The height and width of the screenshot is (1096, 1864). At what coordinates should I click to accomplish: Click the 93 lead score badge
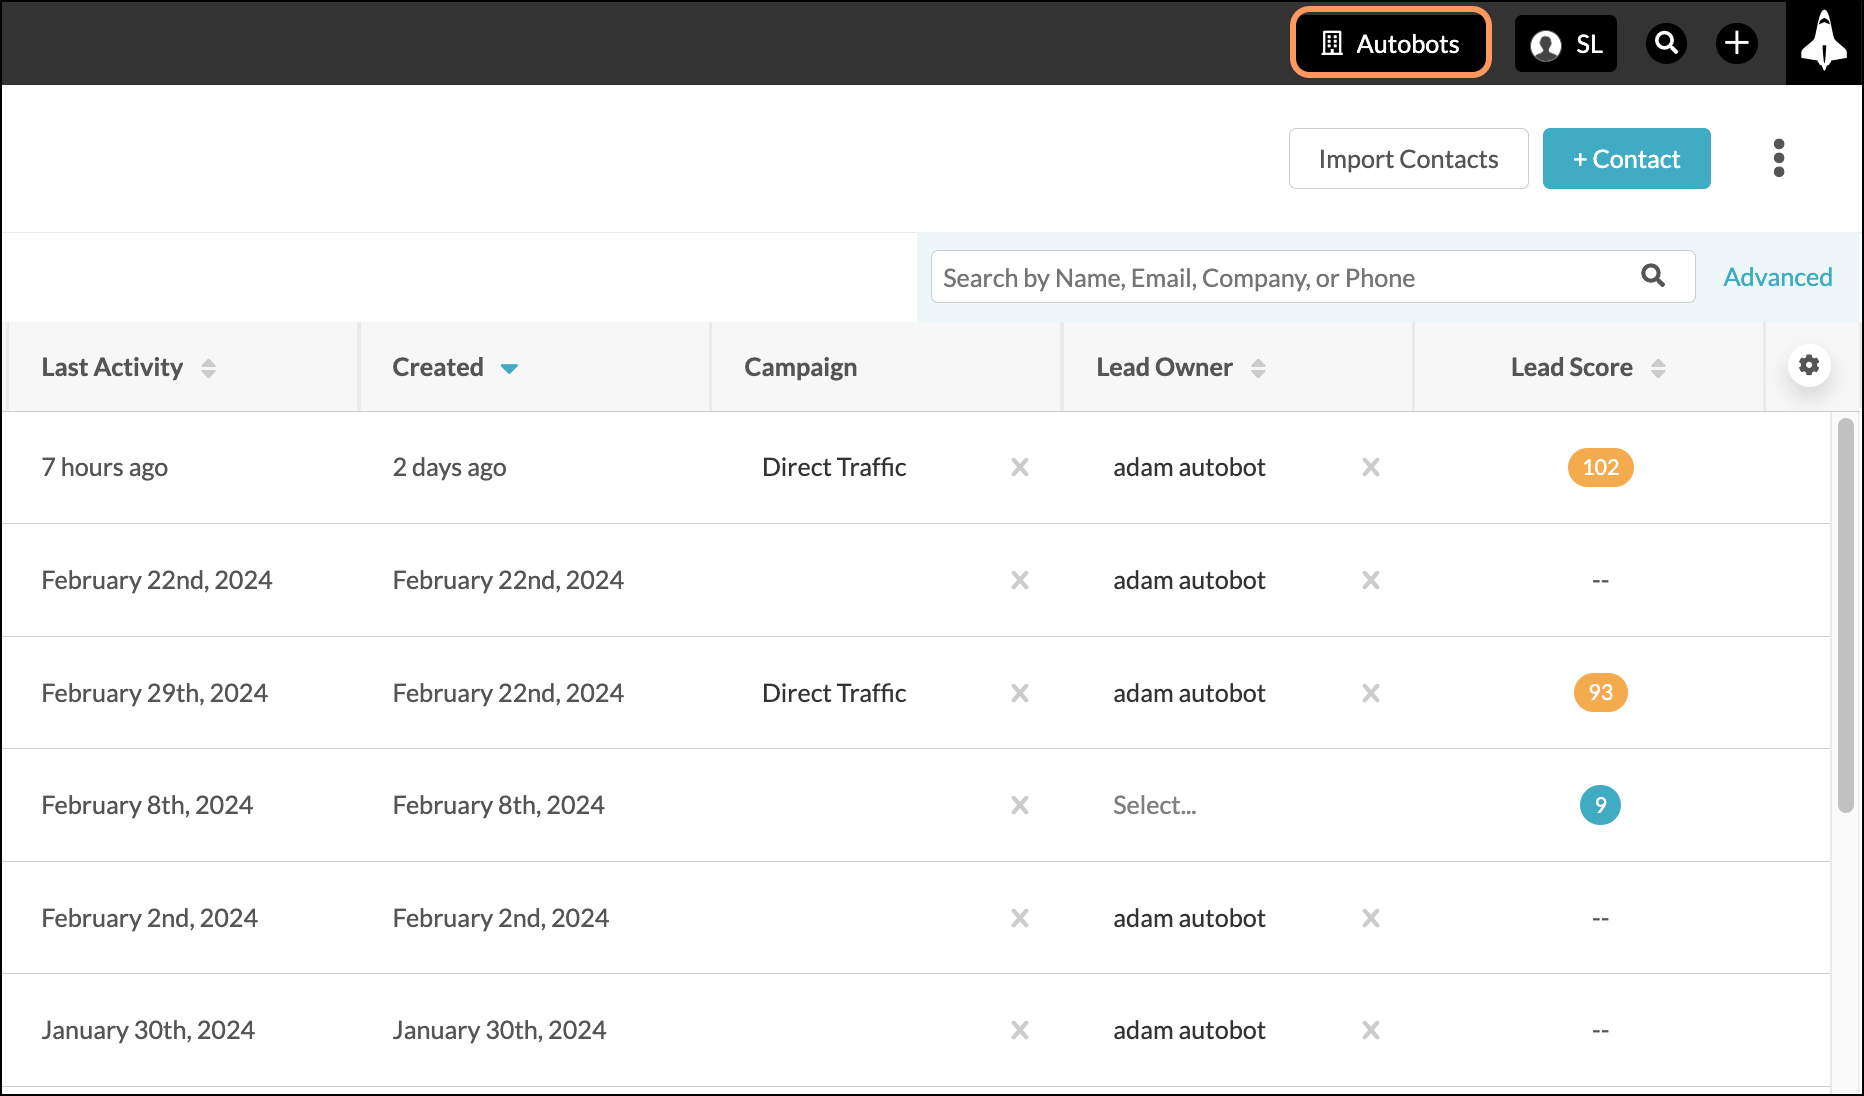pos(1600,692)
